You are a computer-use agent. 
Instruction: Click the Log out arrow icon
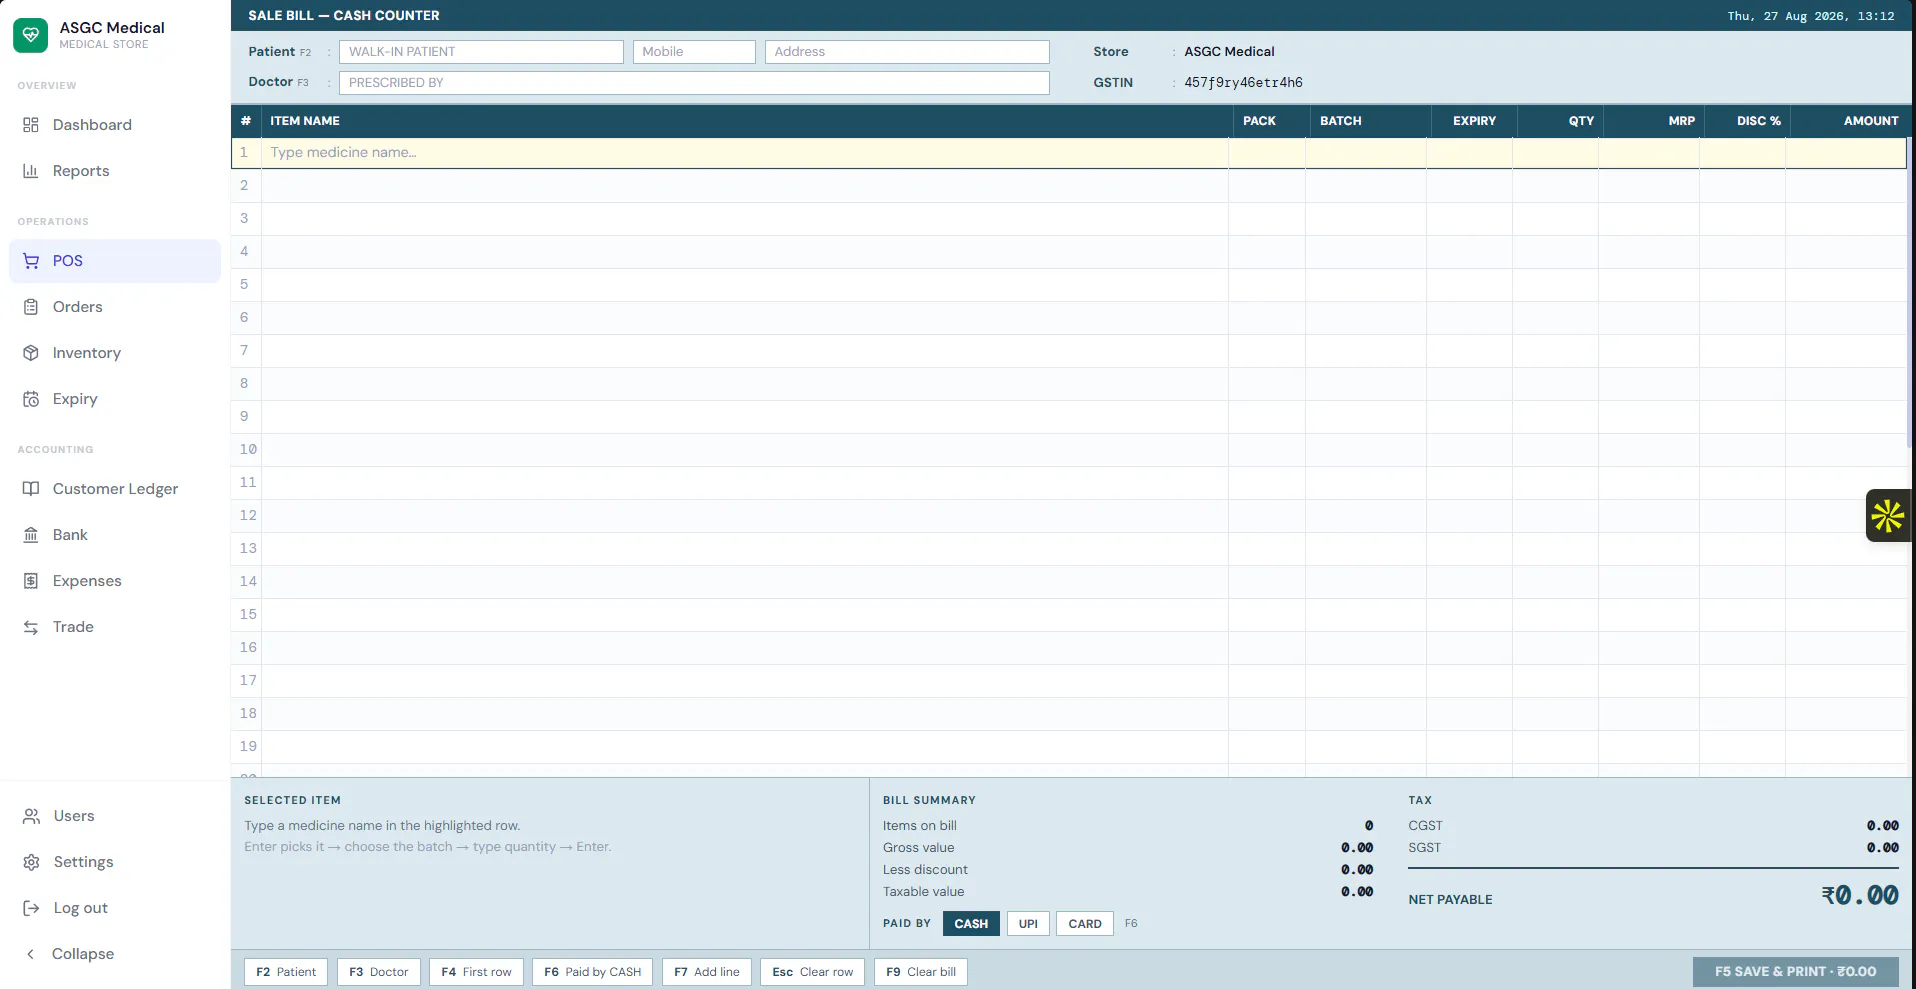coord(32,908)
